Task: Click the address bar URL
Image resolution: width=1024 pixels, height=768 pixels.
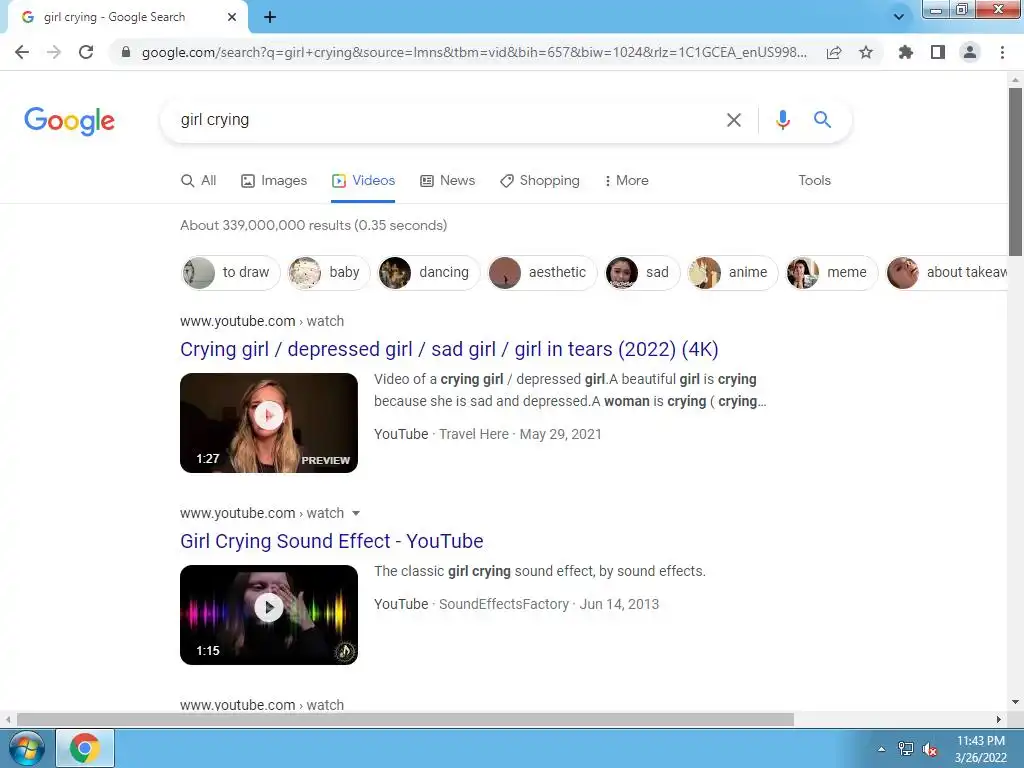Action: click(474, 52)
